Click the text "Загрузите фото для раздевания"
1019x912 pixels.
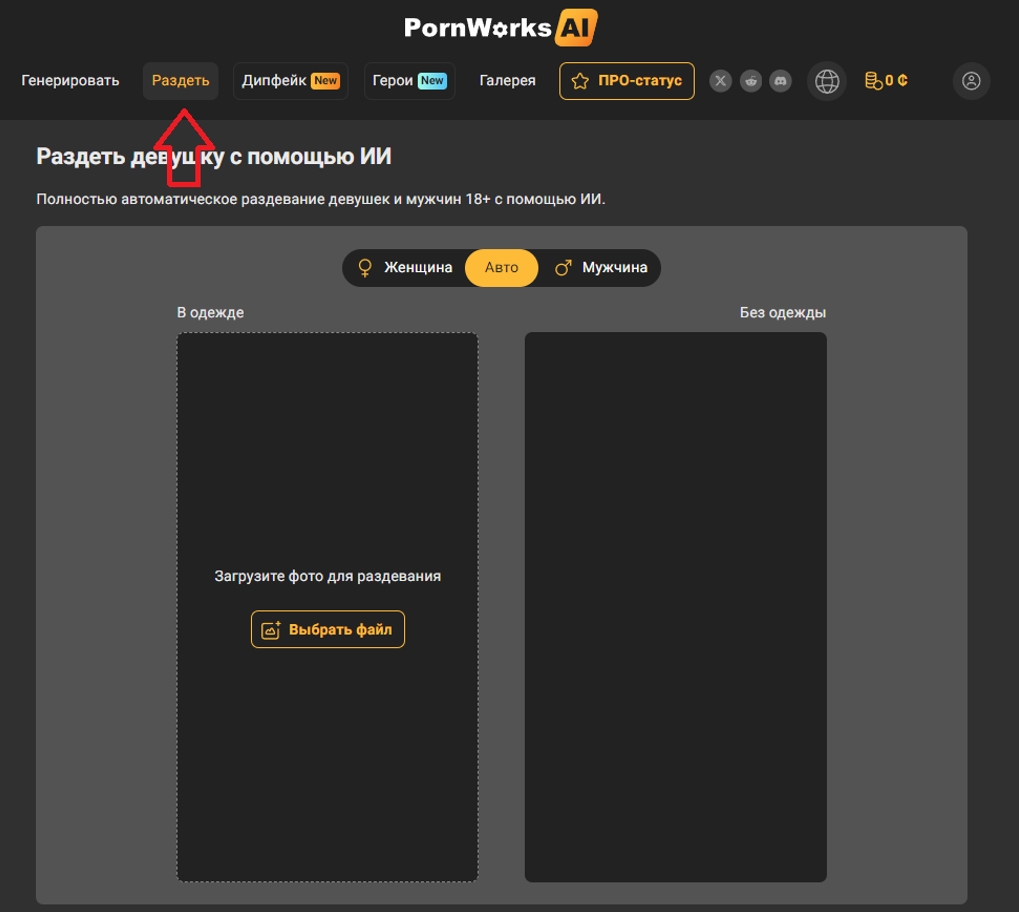(328, 576)
